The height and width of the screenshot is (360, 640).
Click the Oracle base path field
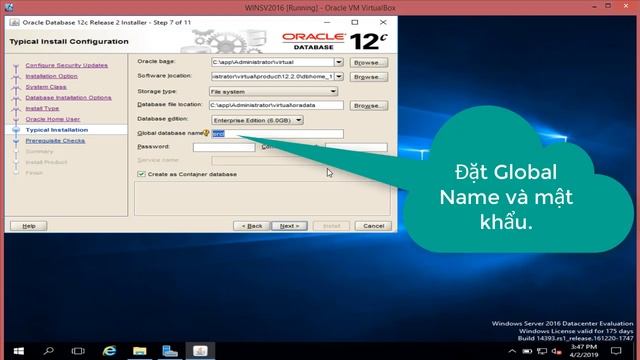273,62
